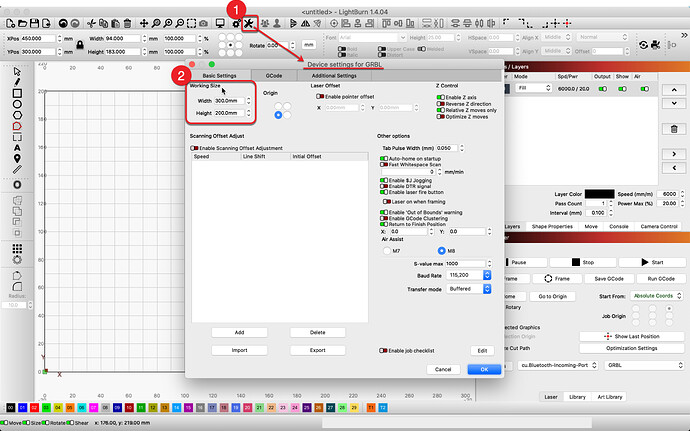Click the Cut scissors icon
Image resolution: width=690 pixels, height=431 pixels.
coord(91,23)
